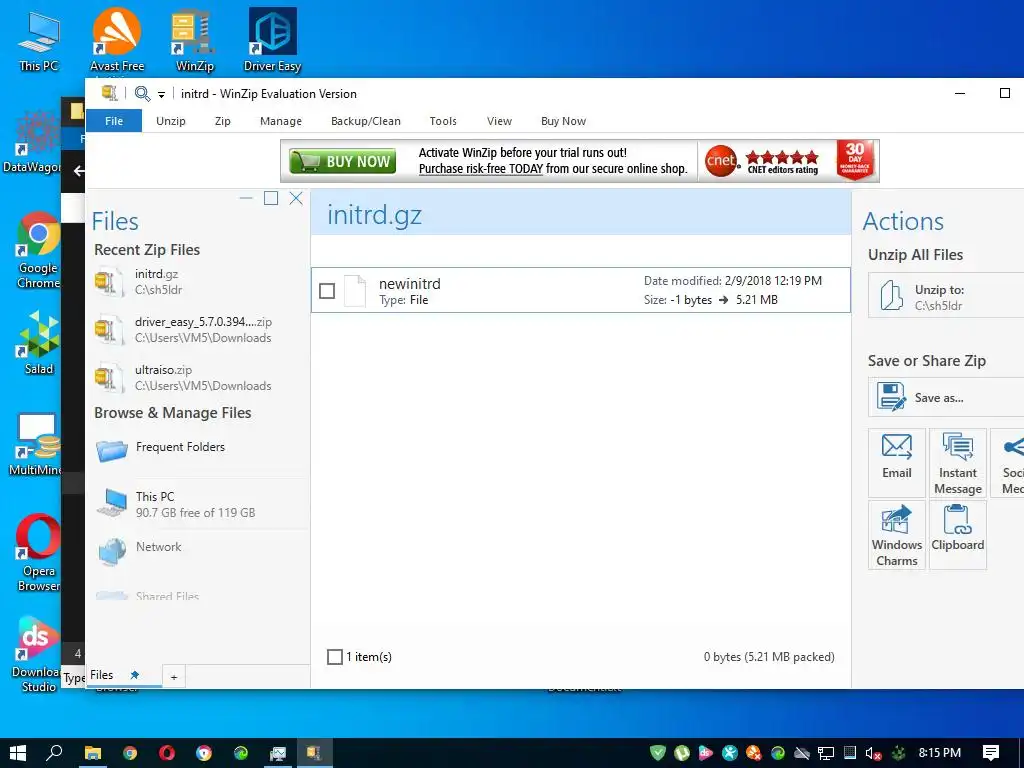
Task: Open the File ribbon tab
Action: (x=114, y=121)
